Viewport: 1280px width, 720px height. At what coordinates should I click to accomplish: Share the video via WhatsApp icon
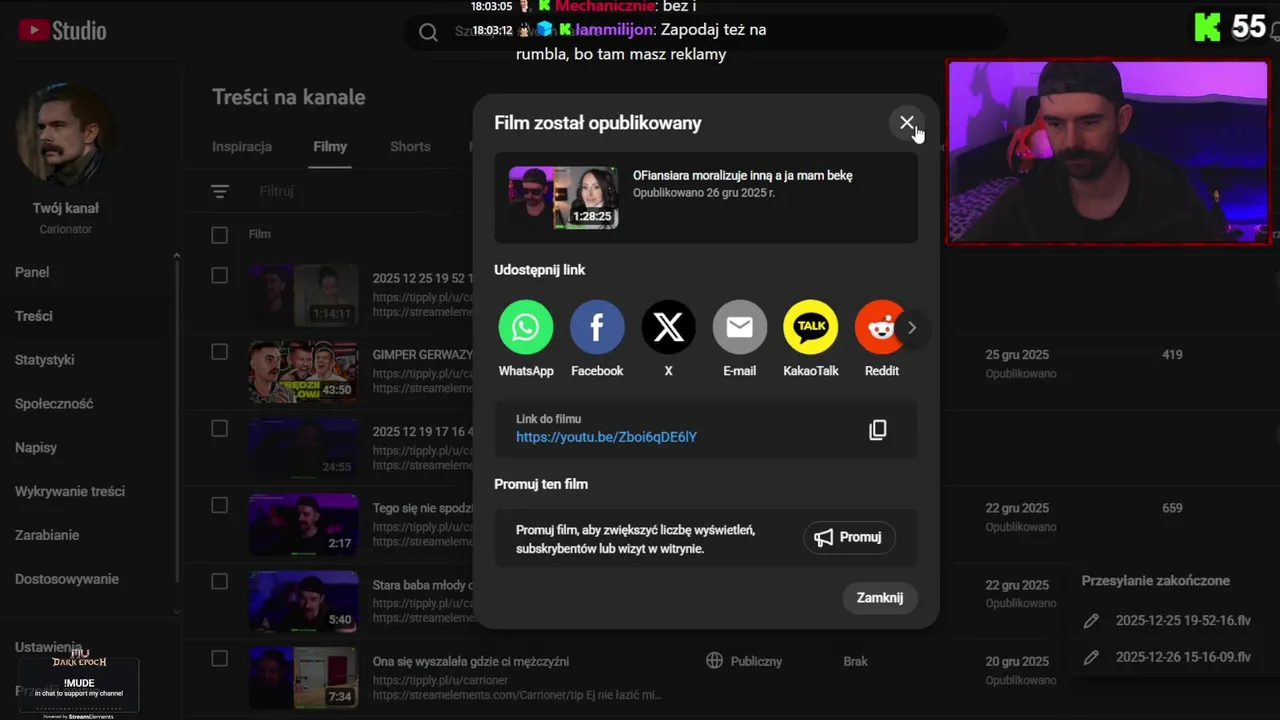pyautogui.click(x=526, y=327)
